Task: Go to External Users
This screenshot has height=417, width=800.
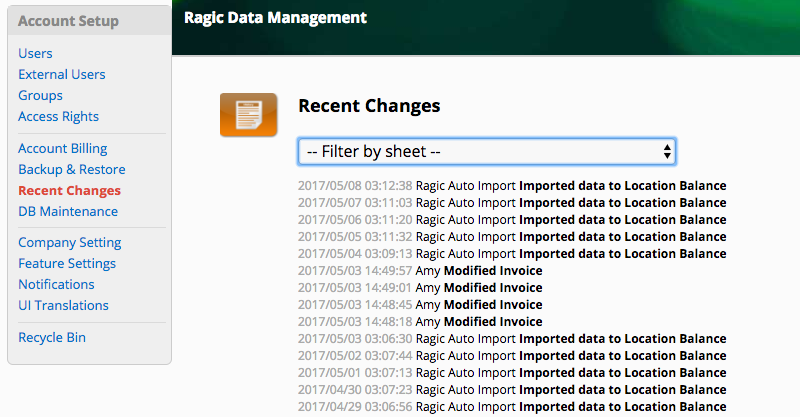Action: click(62, 74)
